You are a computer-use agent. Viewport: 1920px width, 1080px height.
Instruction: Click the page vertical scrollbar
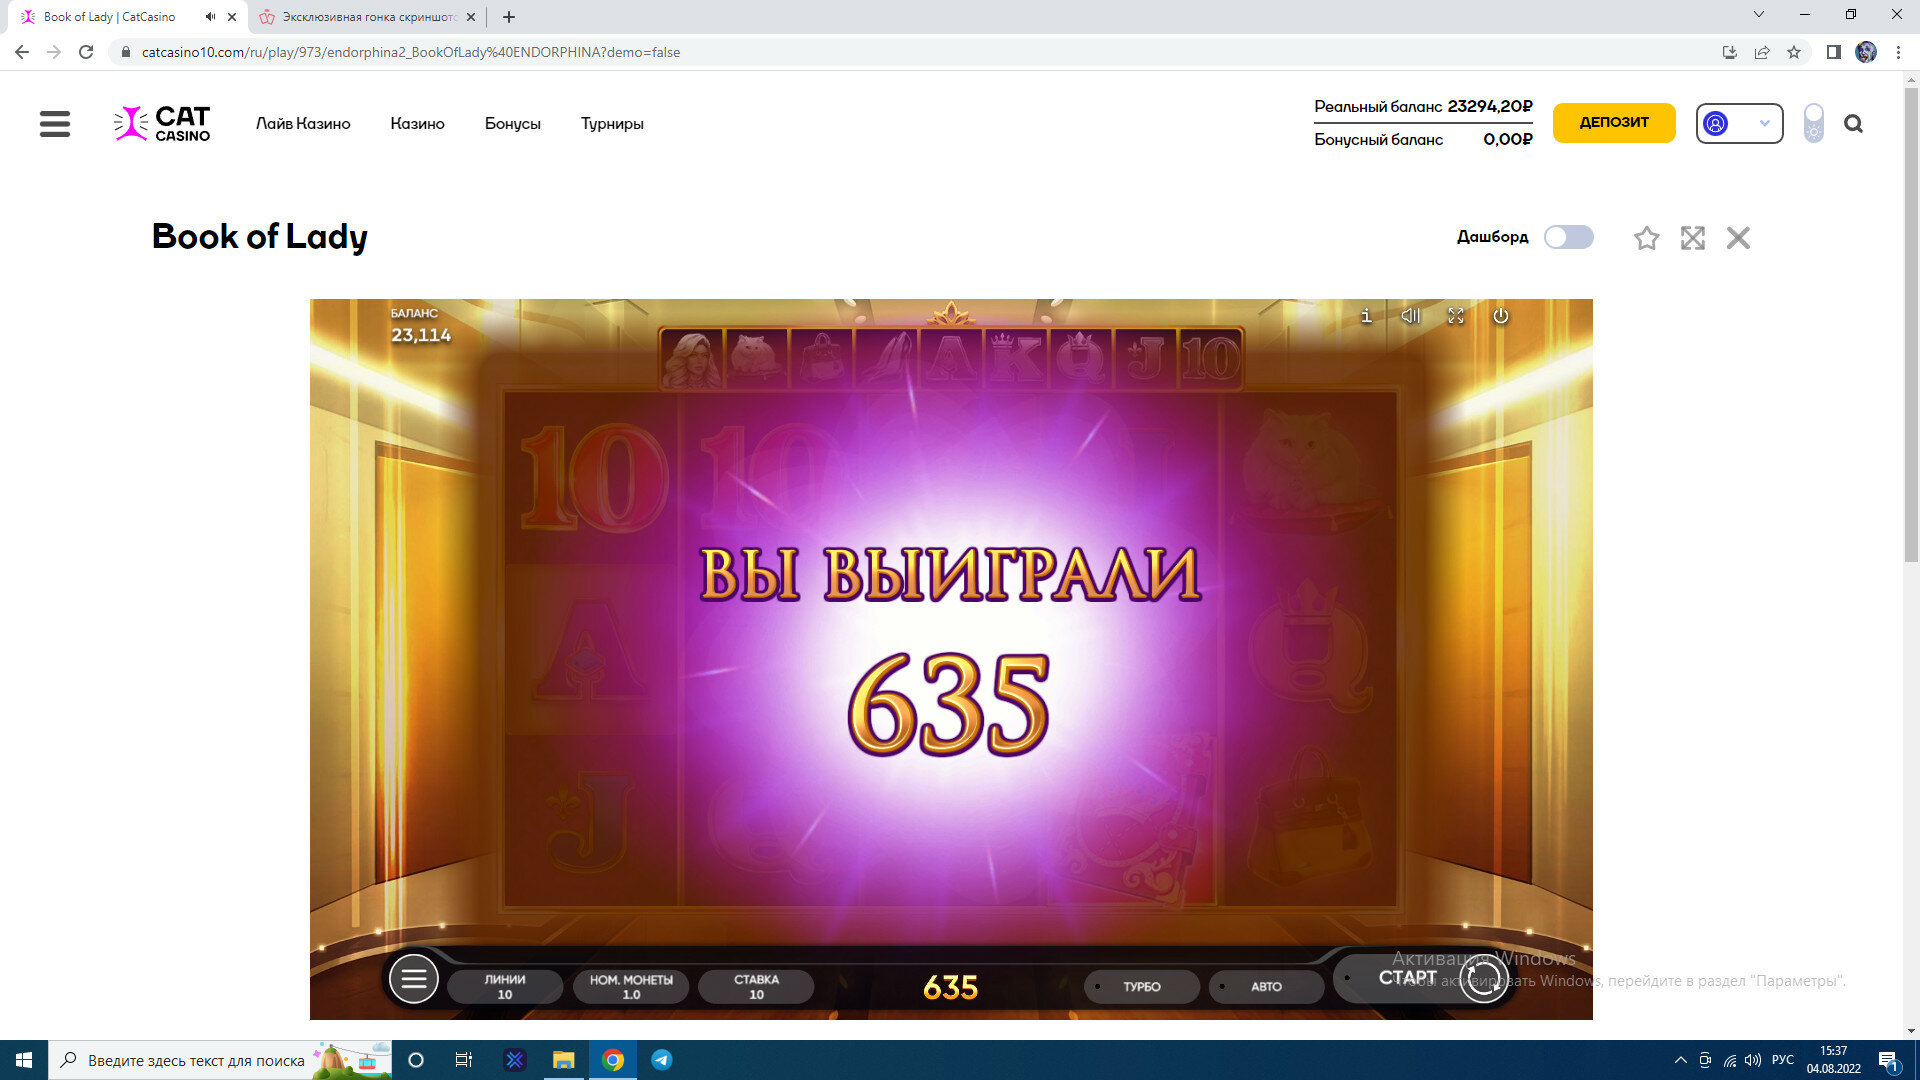[1911, 320]
